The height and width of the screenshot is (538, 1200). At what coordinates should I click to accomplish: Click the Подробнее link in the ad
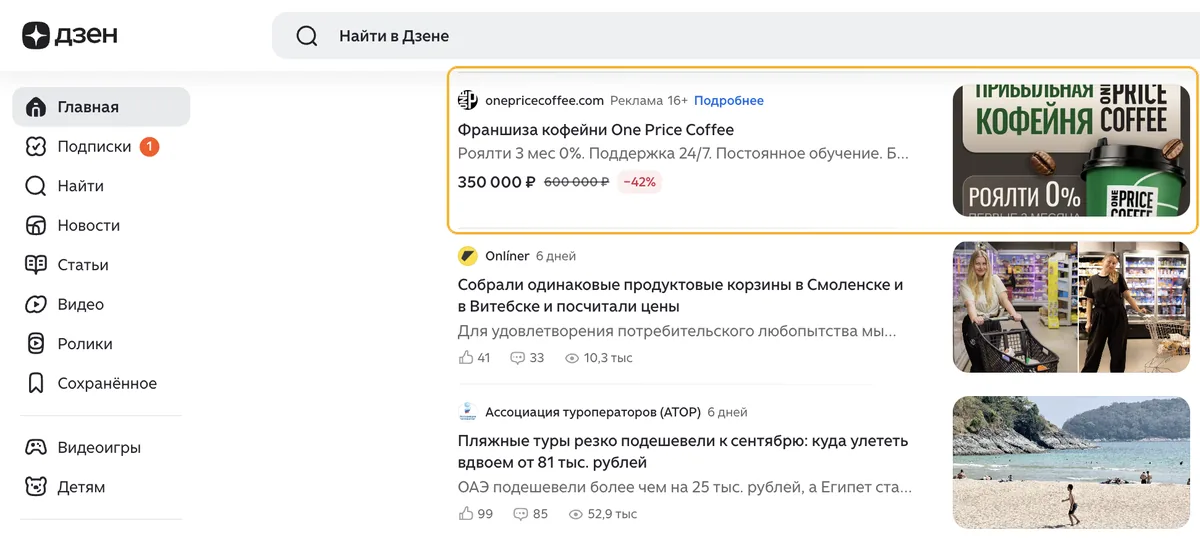(729, 100)
